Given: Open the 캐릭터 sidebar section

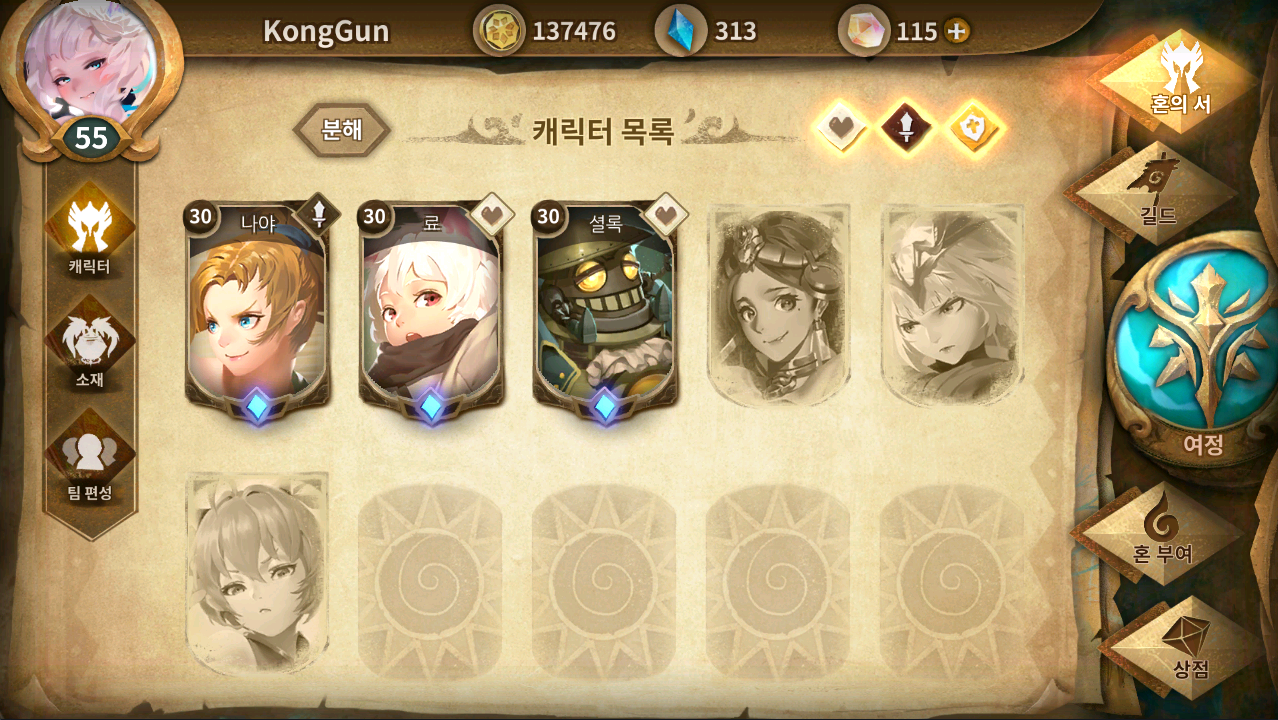Looking at the screenshot, I should click(x=90, y=230).
